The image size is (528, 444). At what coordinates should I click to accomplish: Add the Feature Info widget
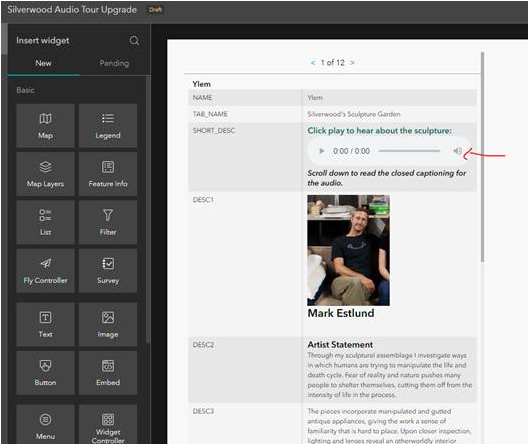(x=108, y=174)
